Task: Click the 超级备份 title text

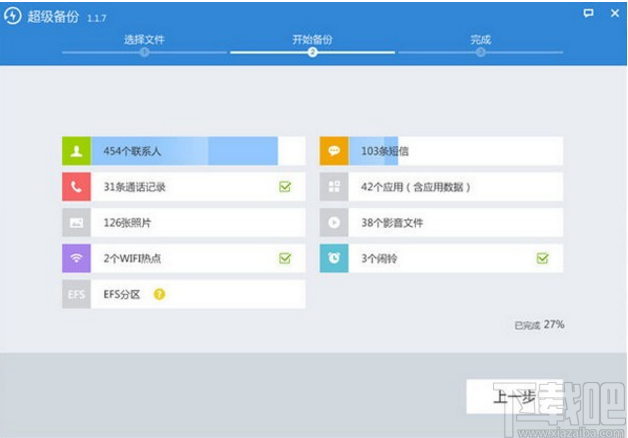Action: [53, 17]
